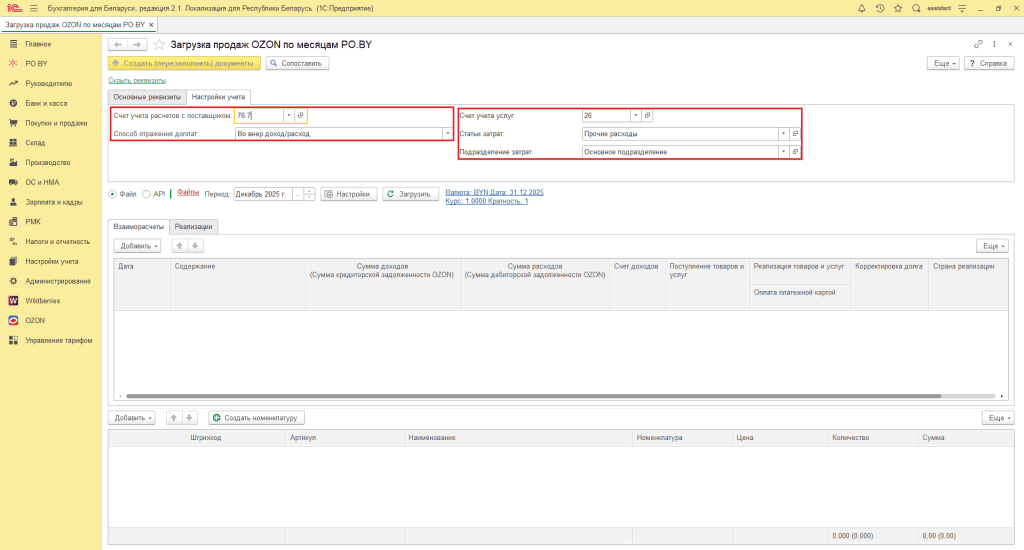Move взаиморасчеты row down
This screenshot has width=1024, height=550.
tap(195, 246)
